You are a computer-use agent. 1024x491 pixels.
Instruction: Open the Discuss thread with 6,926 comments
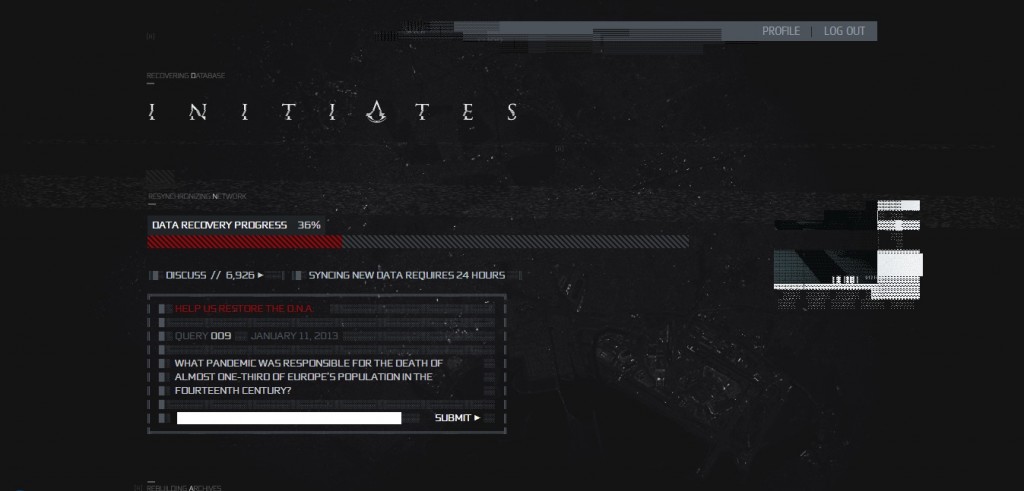210,276
